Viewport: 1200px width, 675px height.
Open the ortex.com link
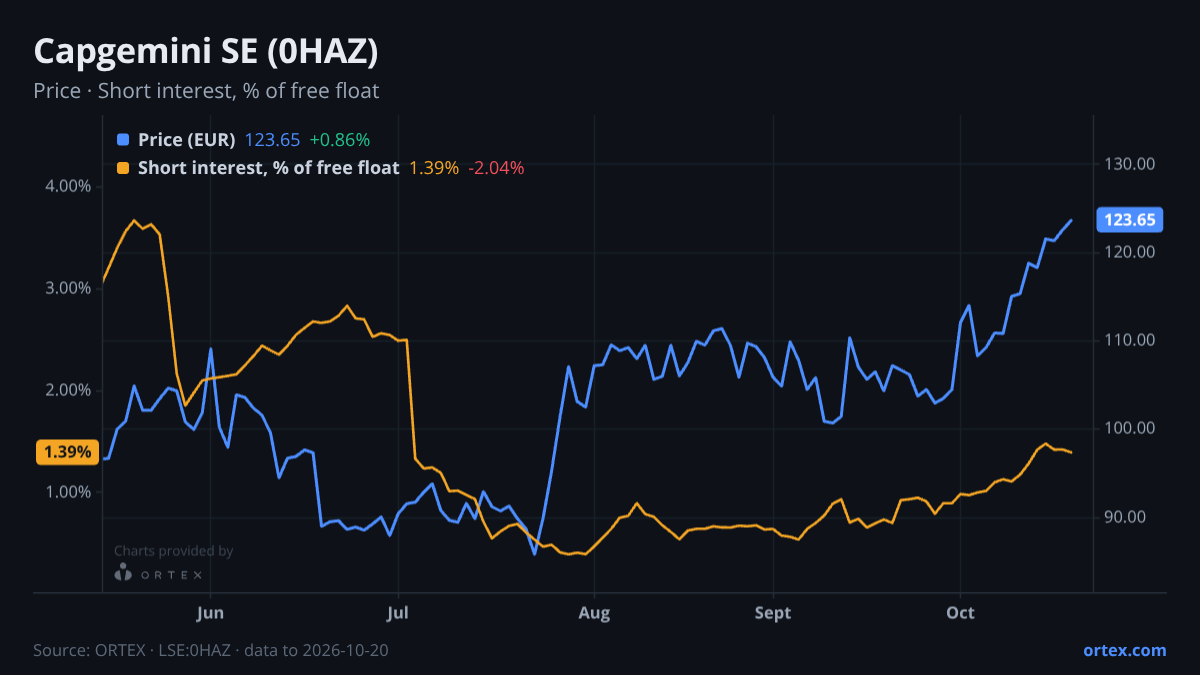[x=1124, y=650]
